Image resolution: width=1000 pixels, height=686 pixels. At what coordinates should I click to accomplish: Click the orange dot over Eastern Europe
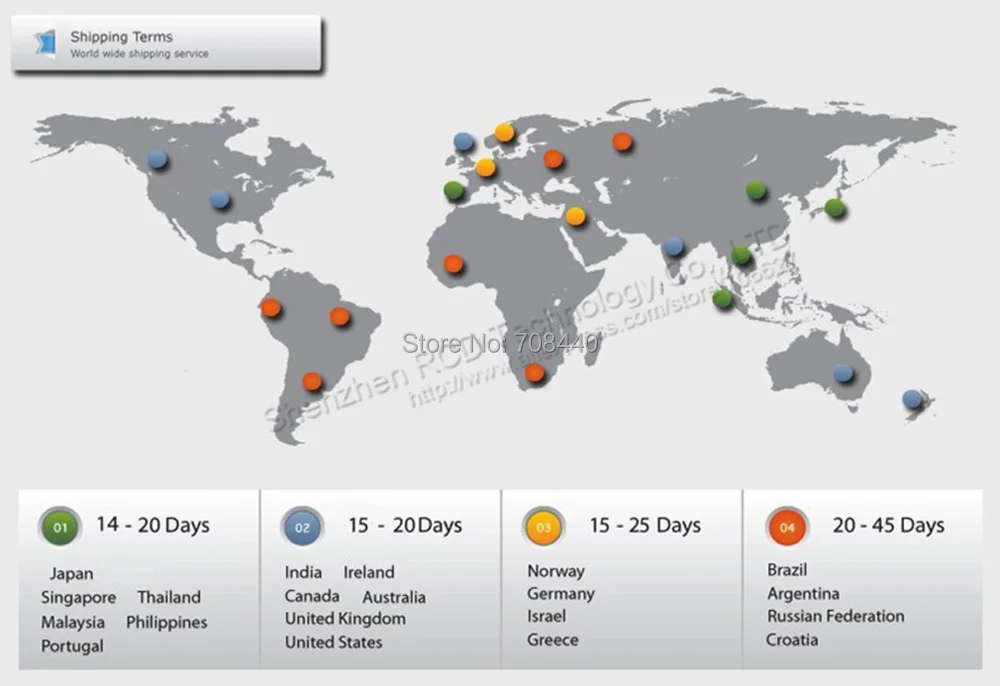pyautogui.click(x=554, y=159)
